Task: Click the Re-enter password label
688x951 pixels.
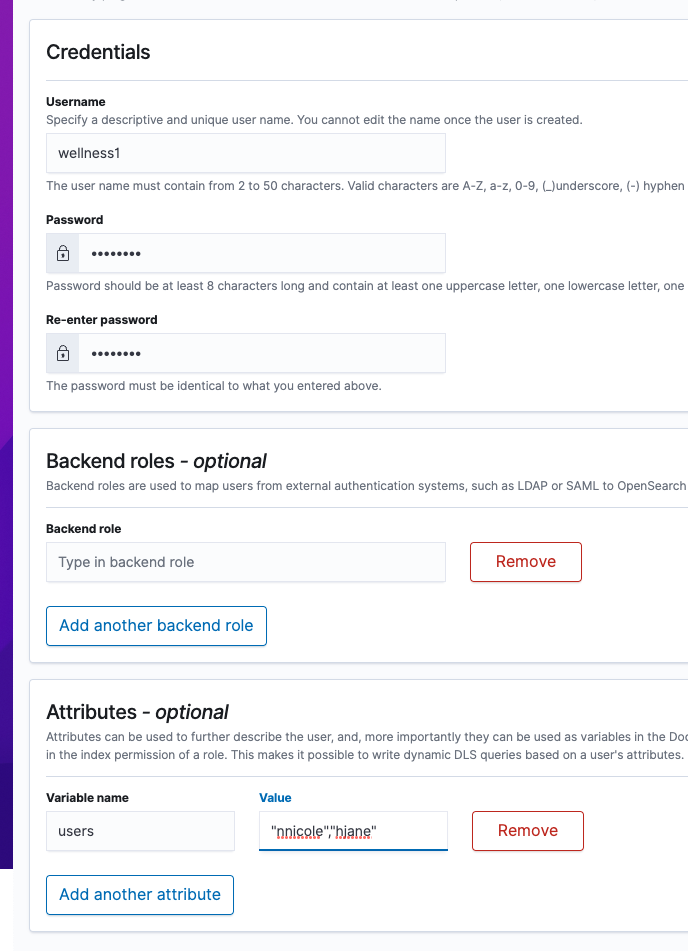Action: pos(102,320)
